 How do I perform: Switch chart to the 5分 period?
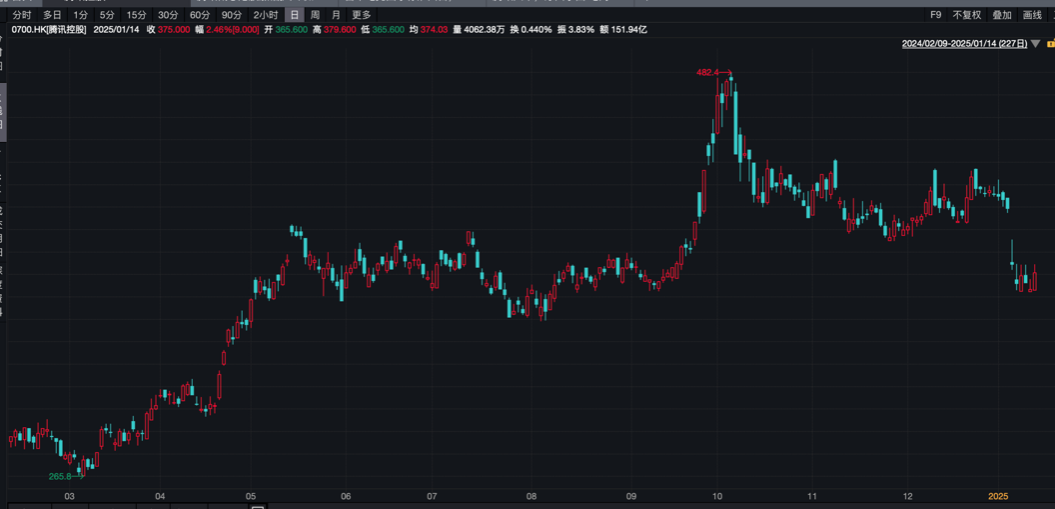(x=107, y=15)
